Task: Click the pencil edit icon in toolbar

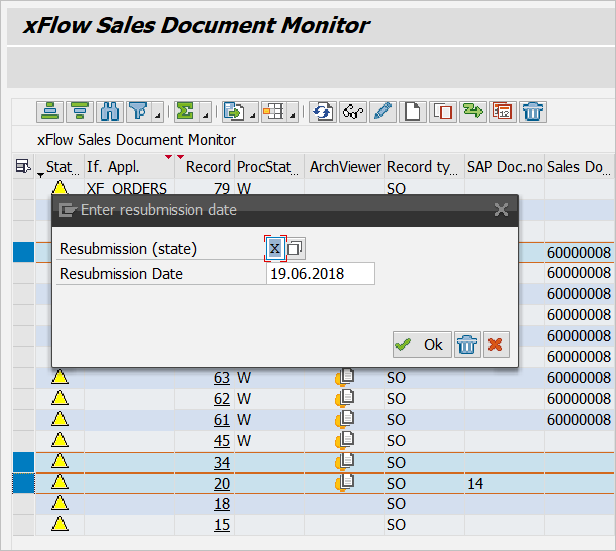Action: pos(383,112)
